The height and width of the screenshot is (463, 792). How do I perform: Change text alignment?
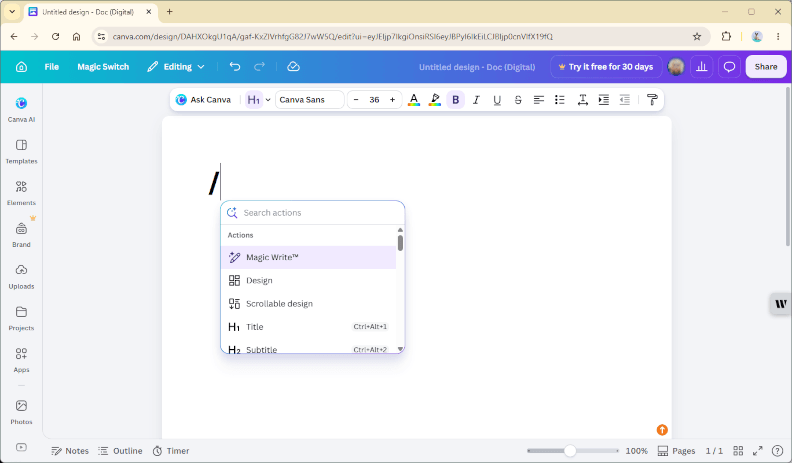539,99
